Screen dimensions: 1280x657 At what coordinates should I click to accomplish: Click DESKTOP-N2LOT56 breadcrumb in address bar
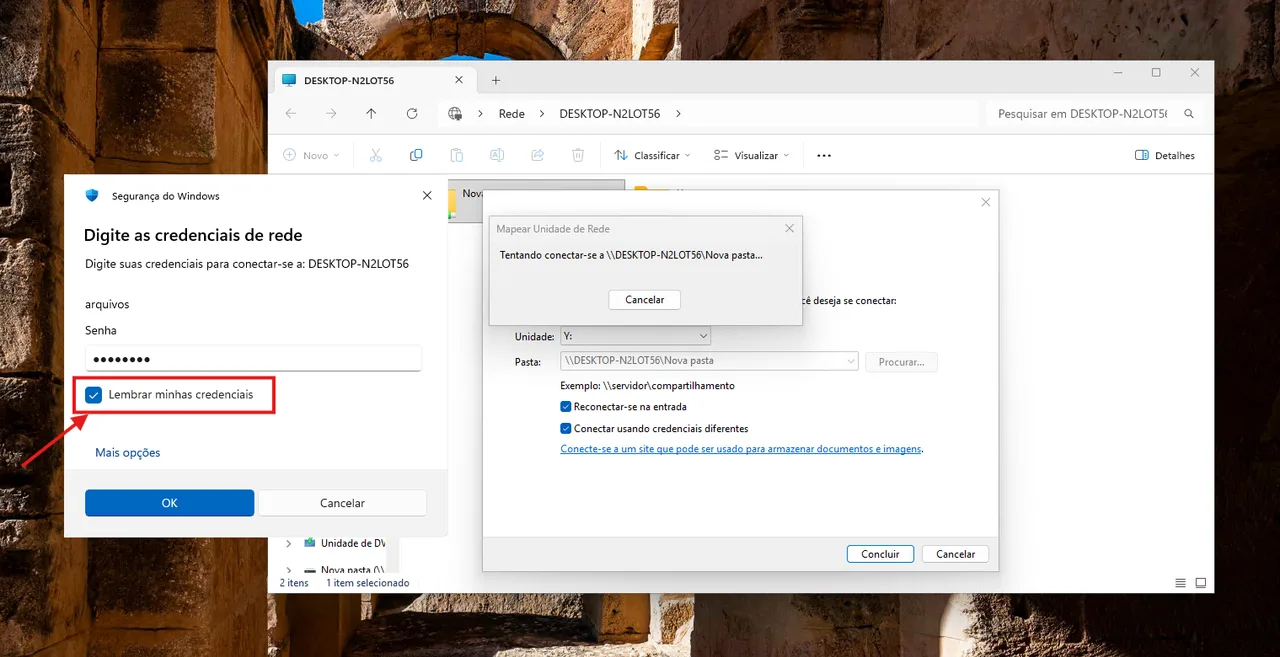(x=610, y=114)
